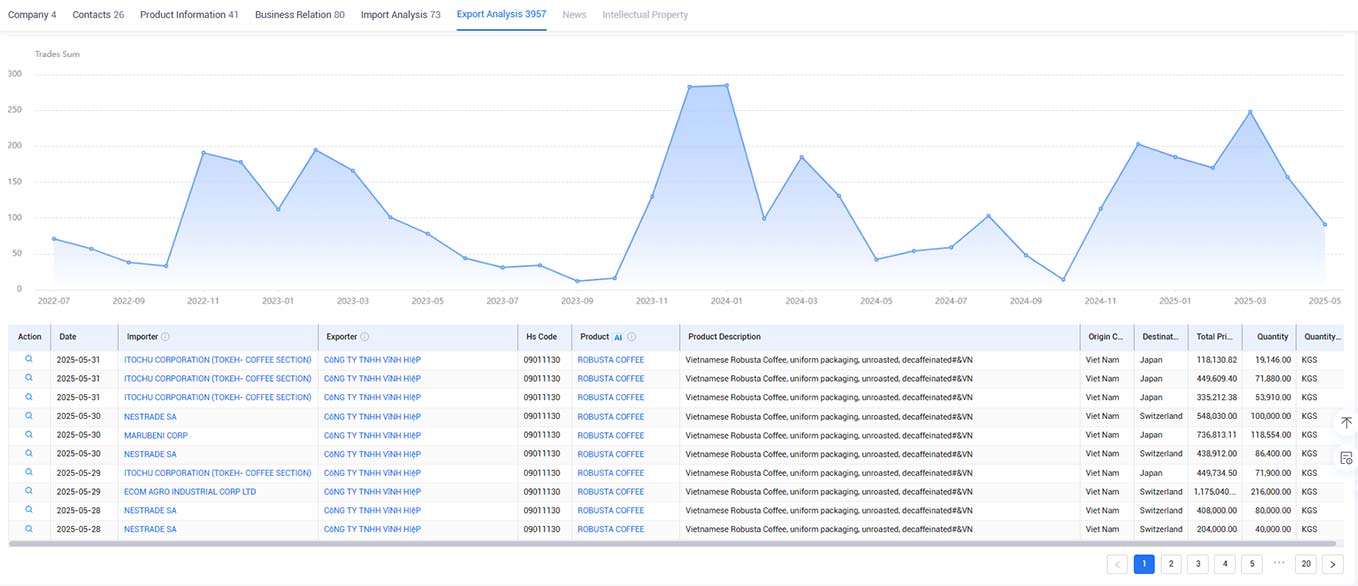The image size is (1358, 586).
Task: Click back-to-top arrow icon on right edge
Action: pyautogui.click(x=1346, y=423)
